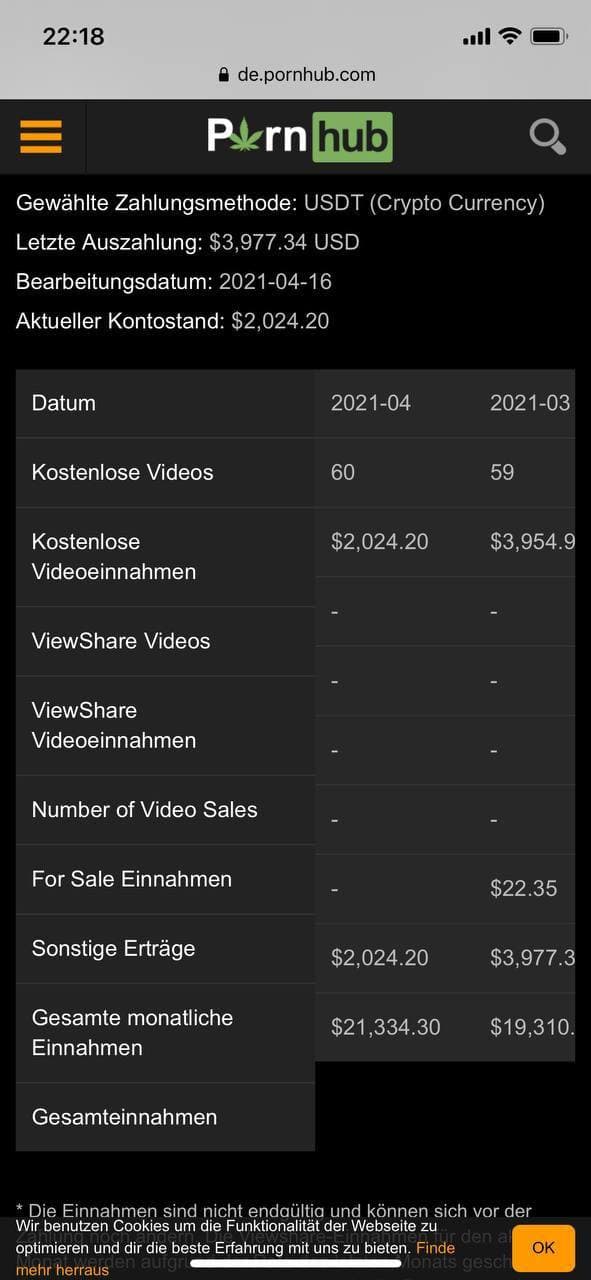Open the 'Finde mehr heraus' cookie link

click(236, 1259)
